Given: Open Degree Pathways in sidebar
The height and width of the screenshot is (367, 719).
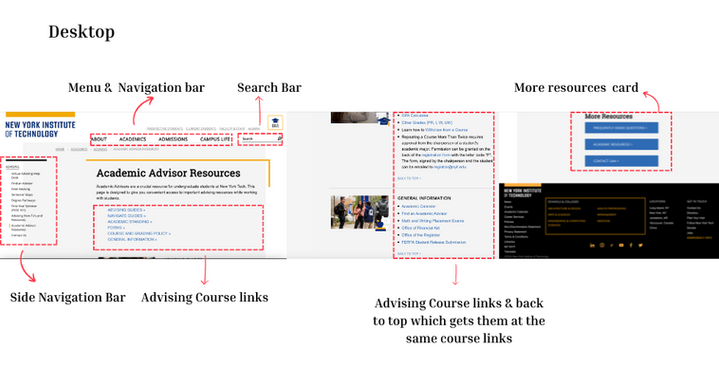Looking at the screenshot, I should 23,200.
